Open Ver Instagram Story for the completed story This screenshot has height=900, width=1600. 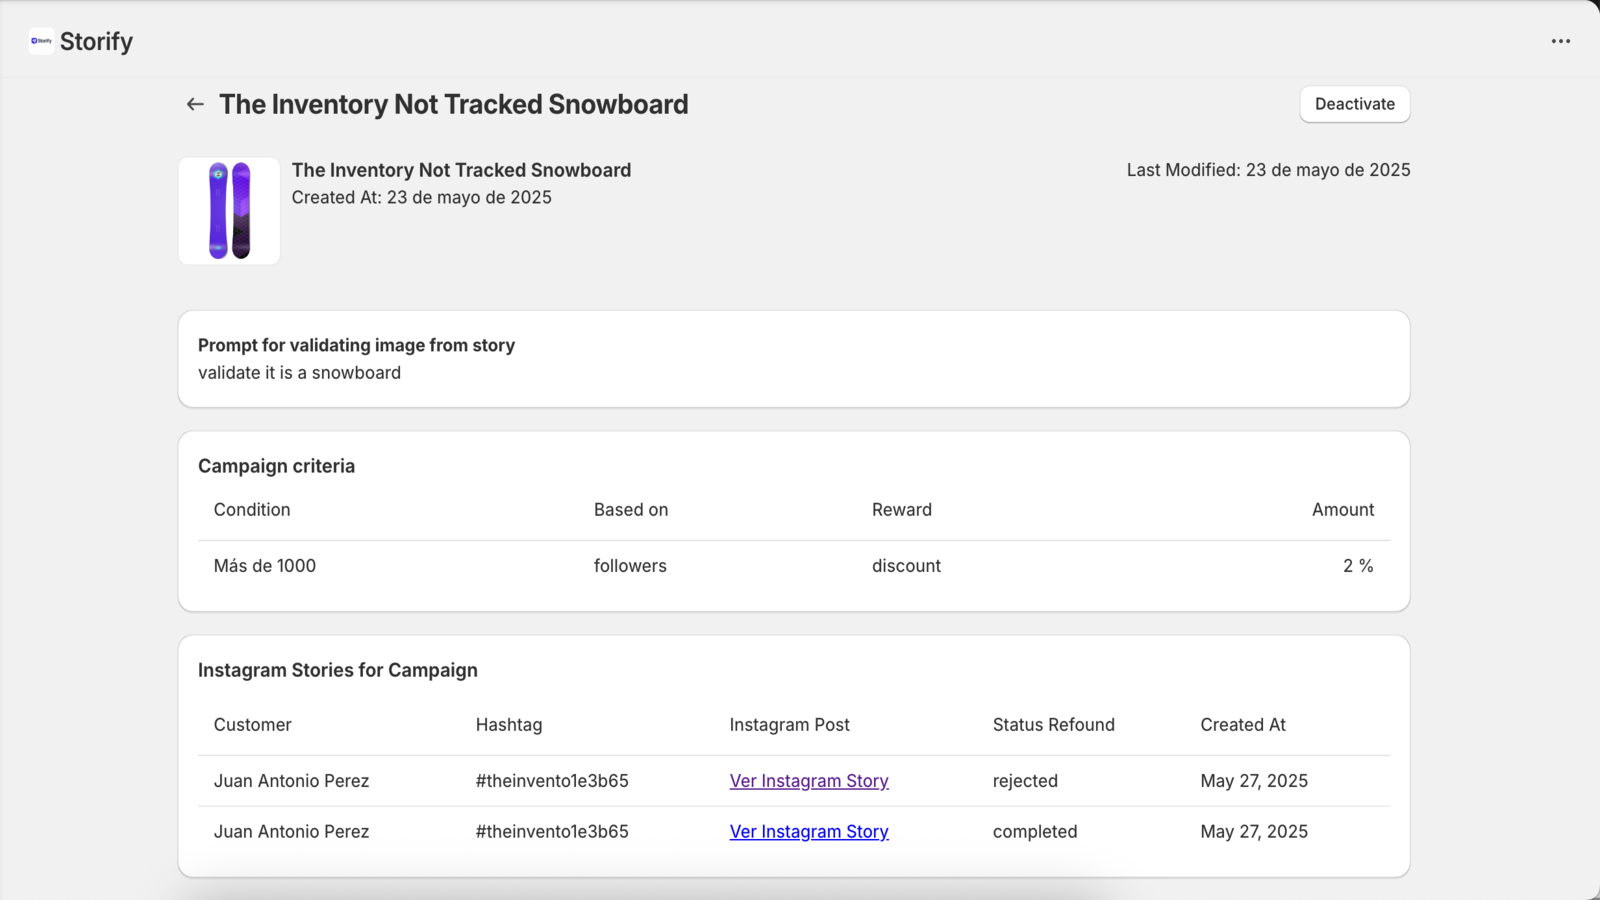pyautogui.click(x=808, y=831)
